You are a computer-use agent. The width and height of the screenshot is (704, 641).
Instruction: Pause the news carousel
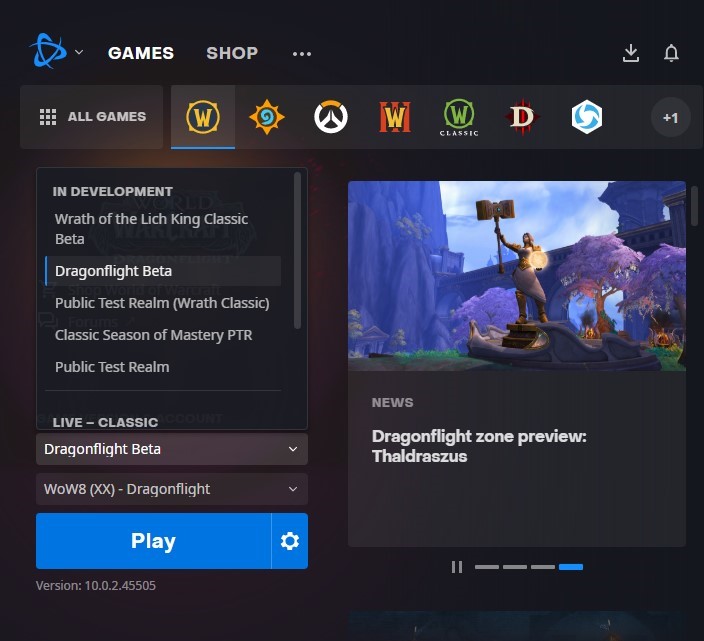click(x=457, y=567)
